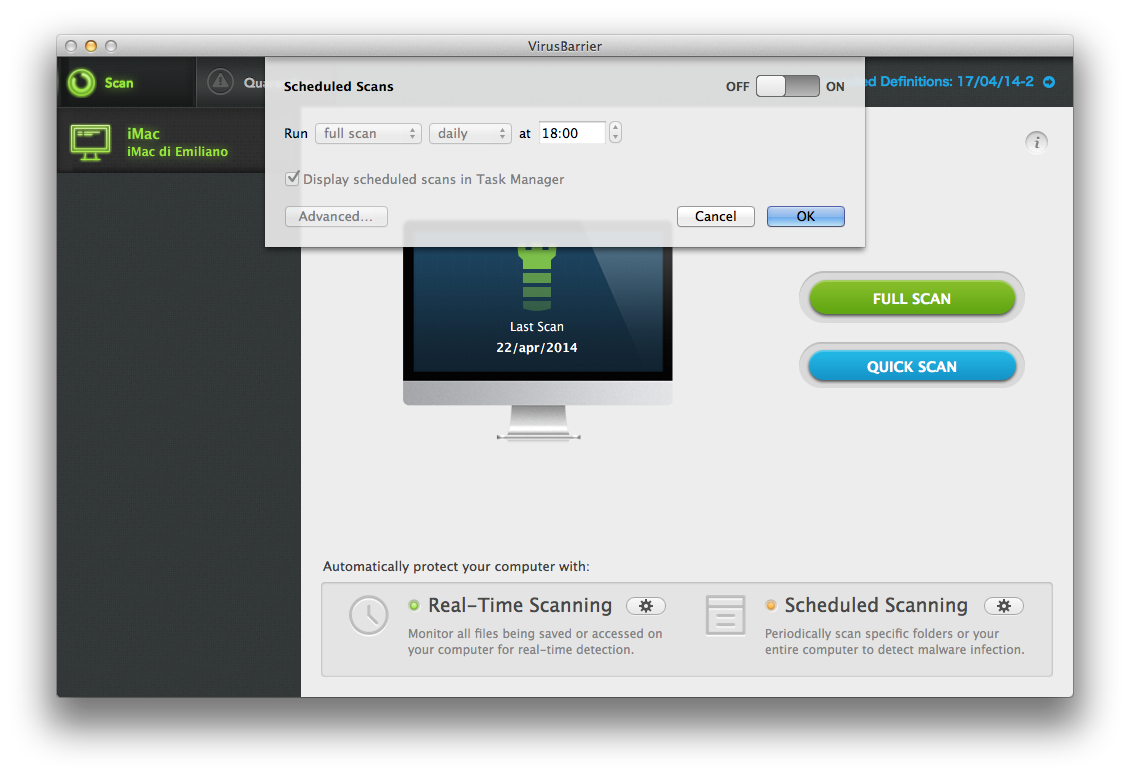Click the time stepper arrows

(615, 133)
